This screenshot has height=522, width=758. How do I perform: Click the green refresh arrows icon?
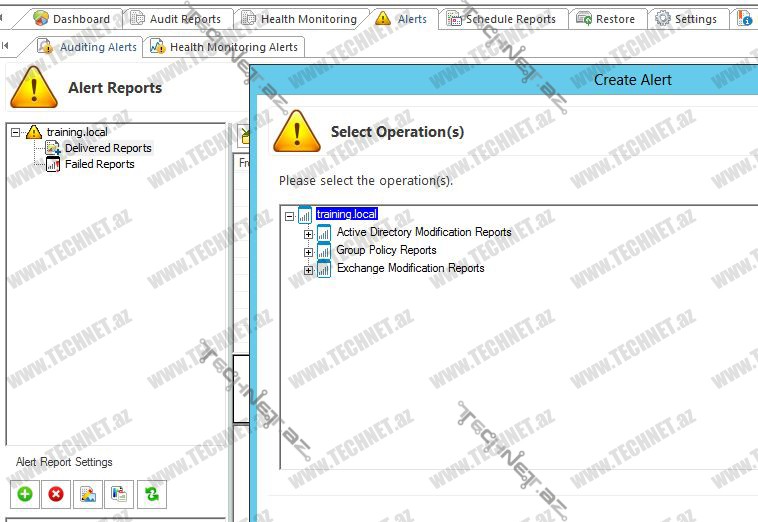tap(151, 493)
